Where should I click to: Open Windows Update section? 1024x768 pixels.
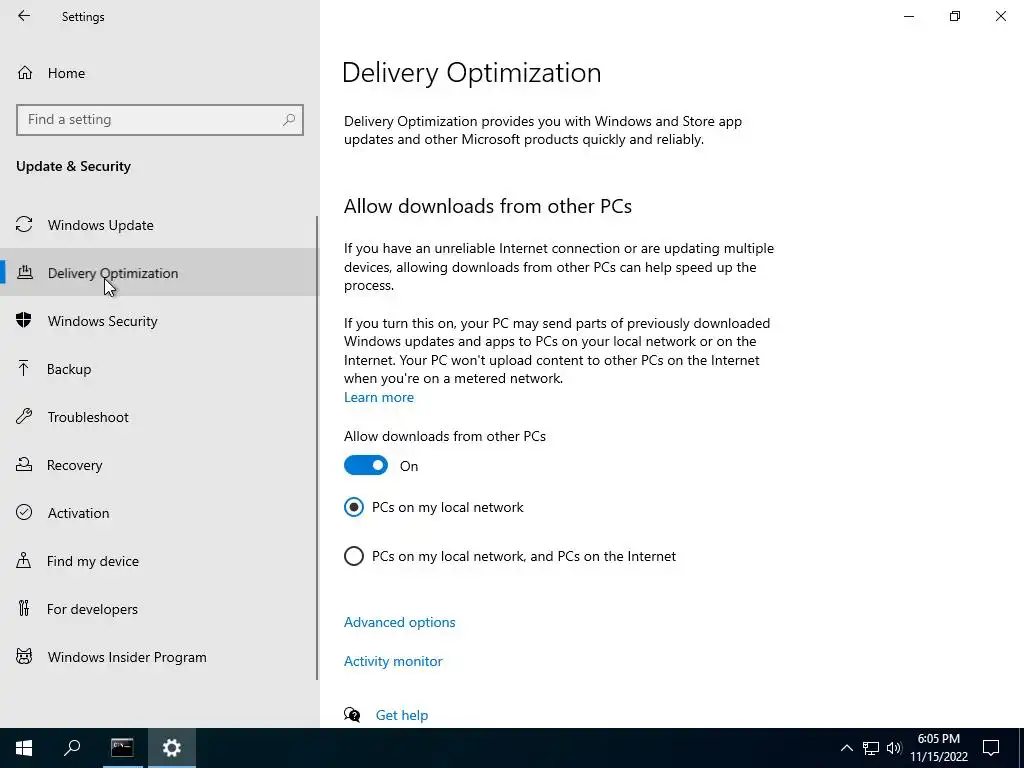tap(158, 225)
